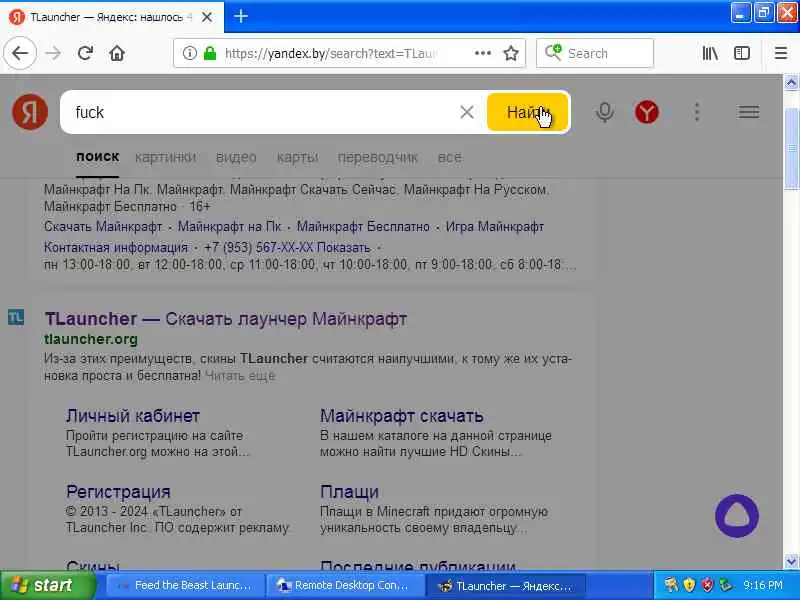
Task: Click the forward navigation arrow
Action: tap(53, 53)
